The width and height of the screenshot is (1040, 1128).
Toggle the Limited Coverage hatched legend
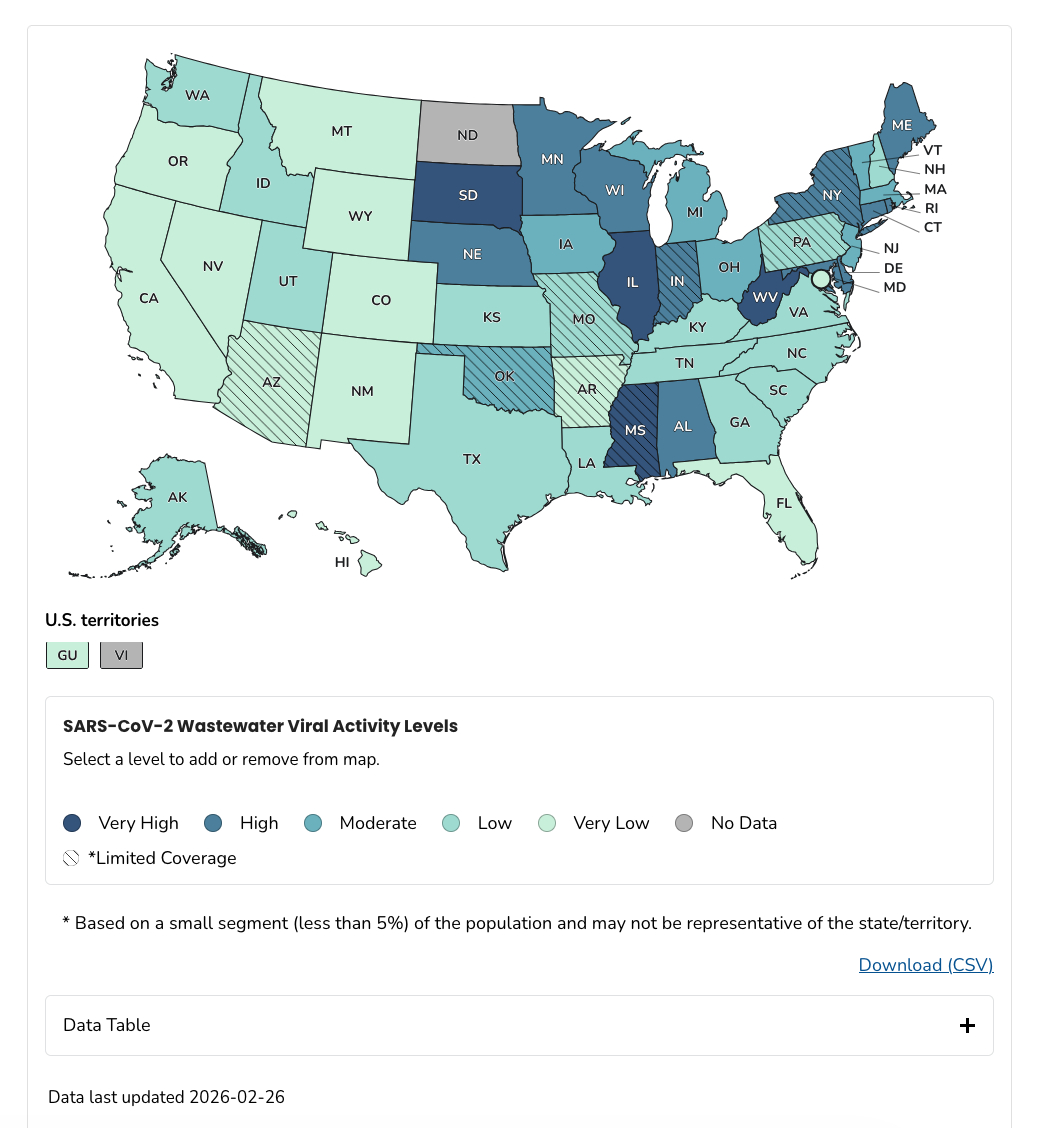coord(150,858)
